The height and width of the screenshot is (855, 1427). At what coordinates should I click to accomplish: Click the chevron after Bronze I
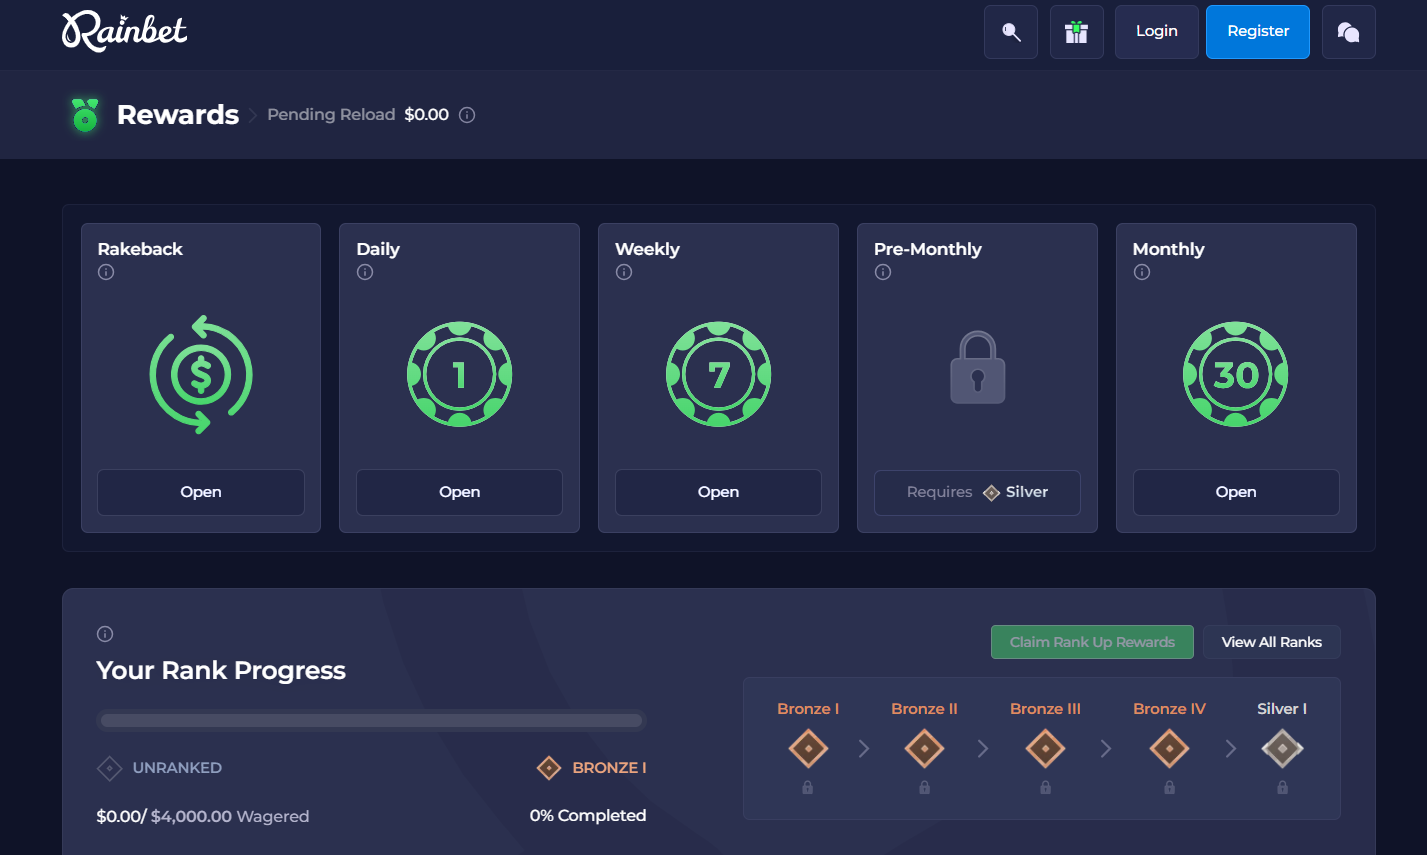pyautogui.click(x=864, y=748)
